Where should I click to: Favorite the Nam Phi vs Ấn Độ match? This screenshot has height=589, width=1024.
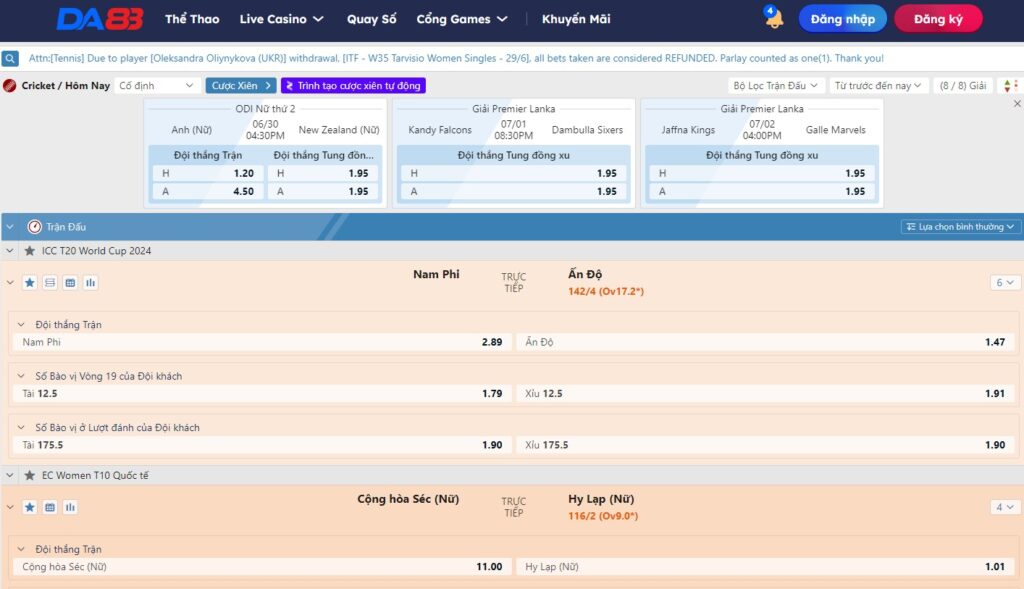coord(29,283)
